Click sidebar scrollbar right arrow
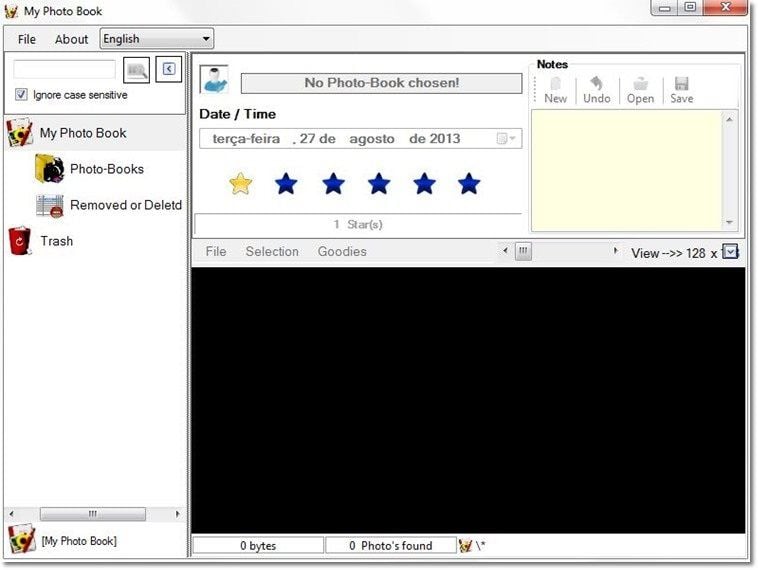This screenshot has height=570, width=758. tap(177, 514)
